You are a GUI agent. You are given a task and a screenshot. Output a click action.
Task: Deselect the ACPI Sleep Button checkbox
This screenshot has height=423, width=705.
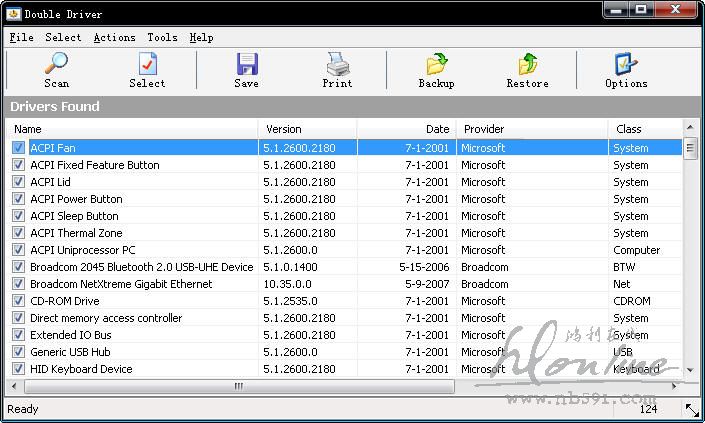(18, 216)
